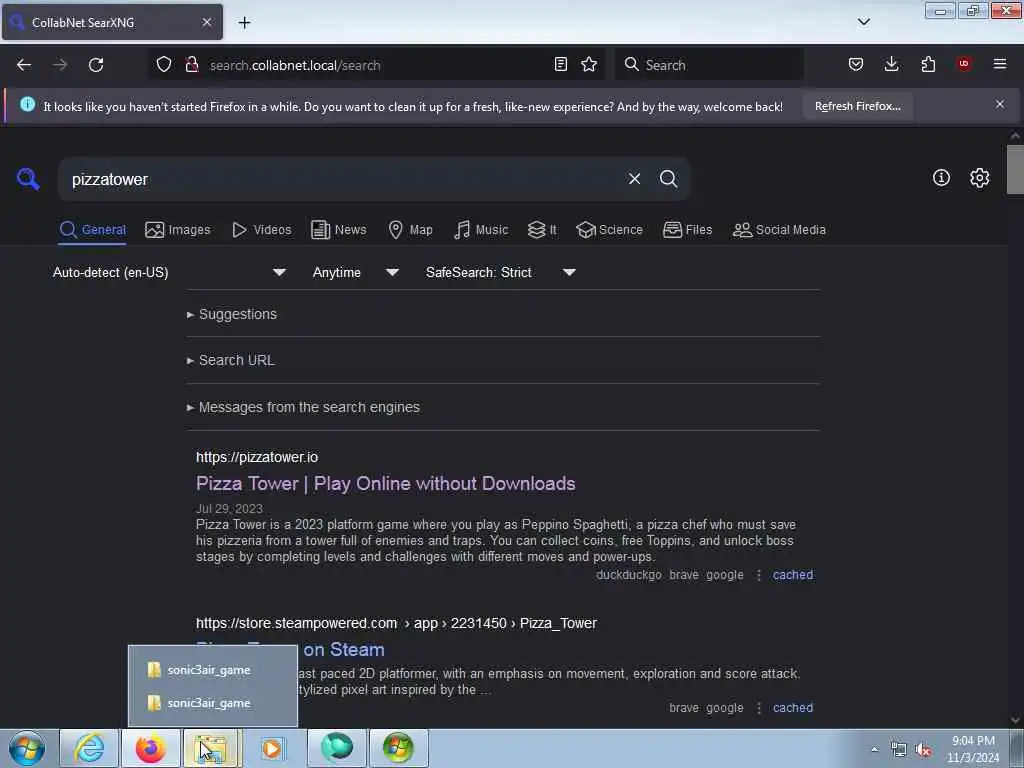This screenshot has height=768, width=1024.
Task: Open the Auto-detect language dropdown
Action: (169, 272)
